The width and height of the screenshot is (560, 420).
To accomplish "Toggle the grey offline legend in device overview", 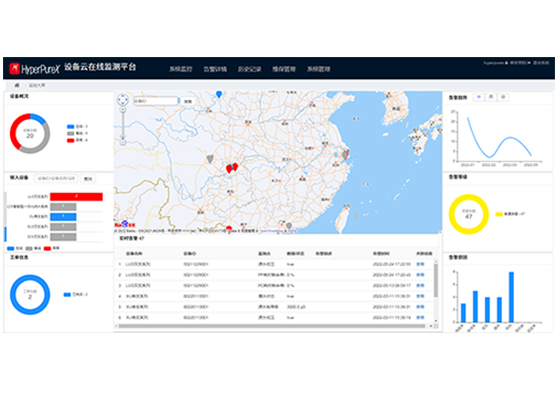I will (77, 133).
